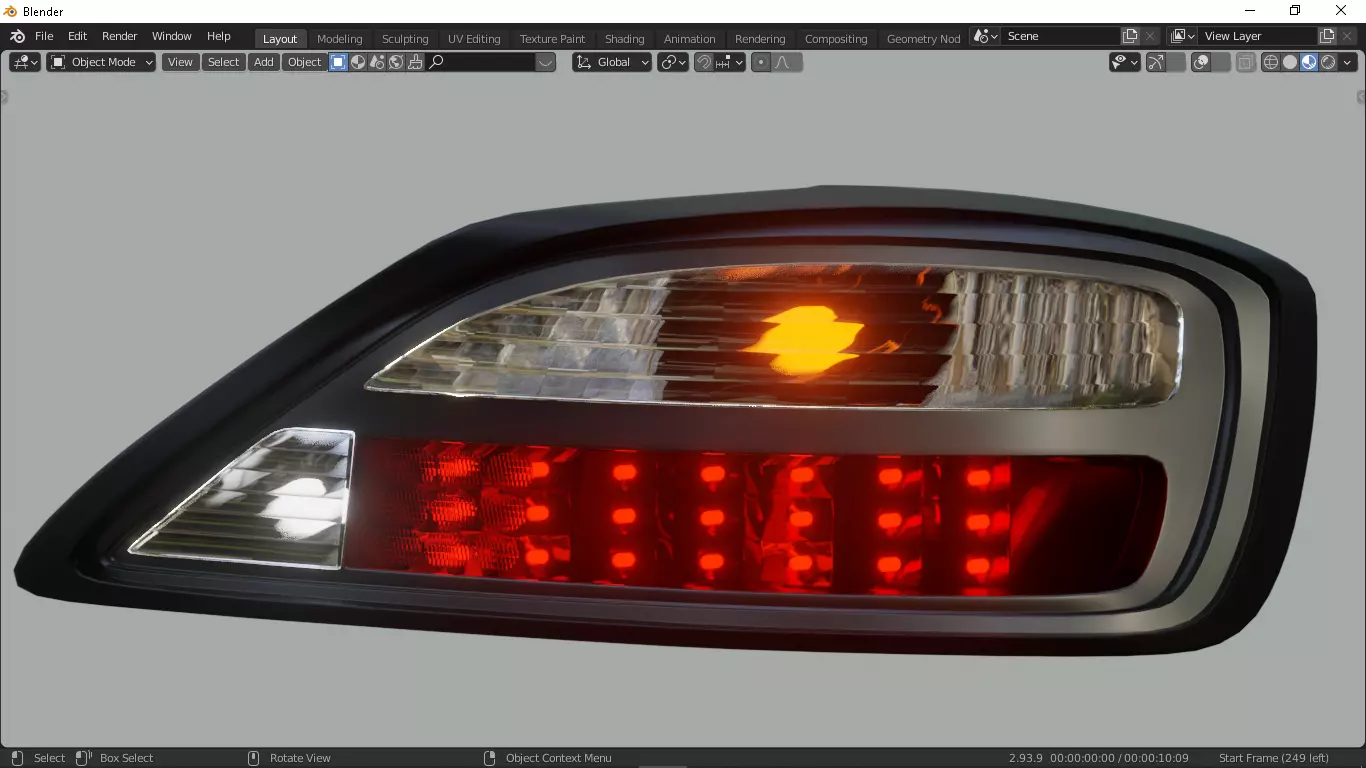1366x768 pixels.
Task: Toggle viewport overlays
Action: (1202, 62)
